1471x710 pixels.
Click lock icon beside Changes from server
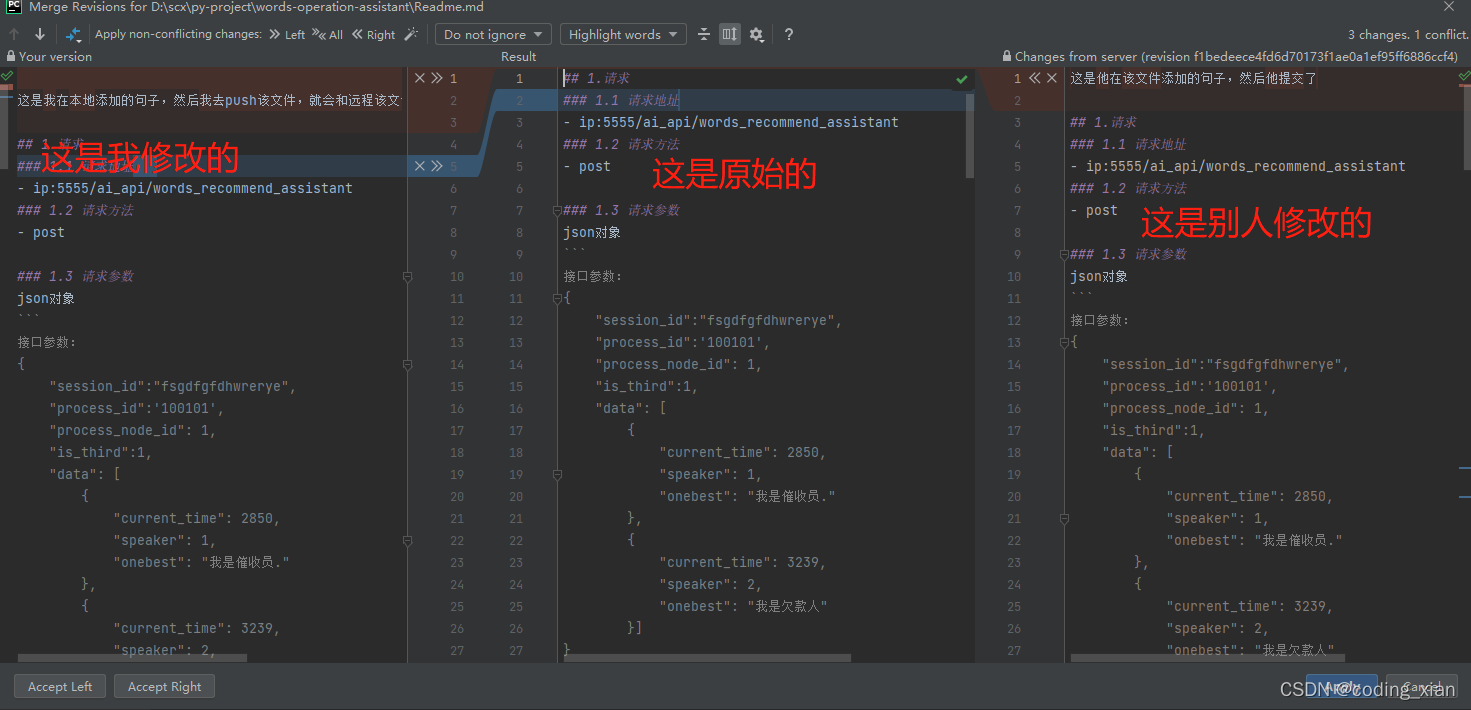click(x=1007, y=57)
